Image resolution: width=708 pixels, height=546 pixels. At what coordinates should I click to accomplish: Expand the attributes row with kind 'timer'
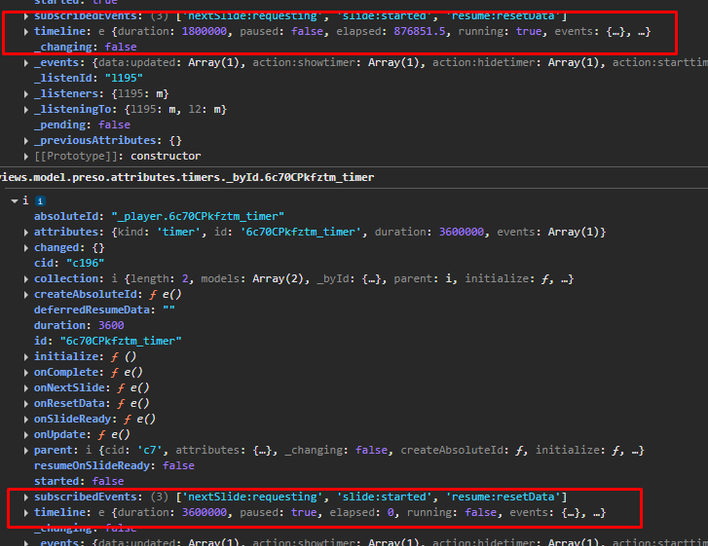[x=26, y=232]
